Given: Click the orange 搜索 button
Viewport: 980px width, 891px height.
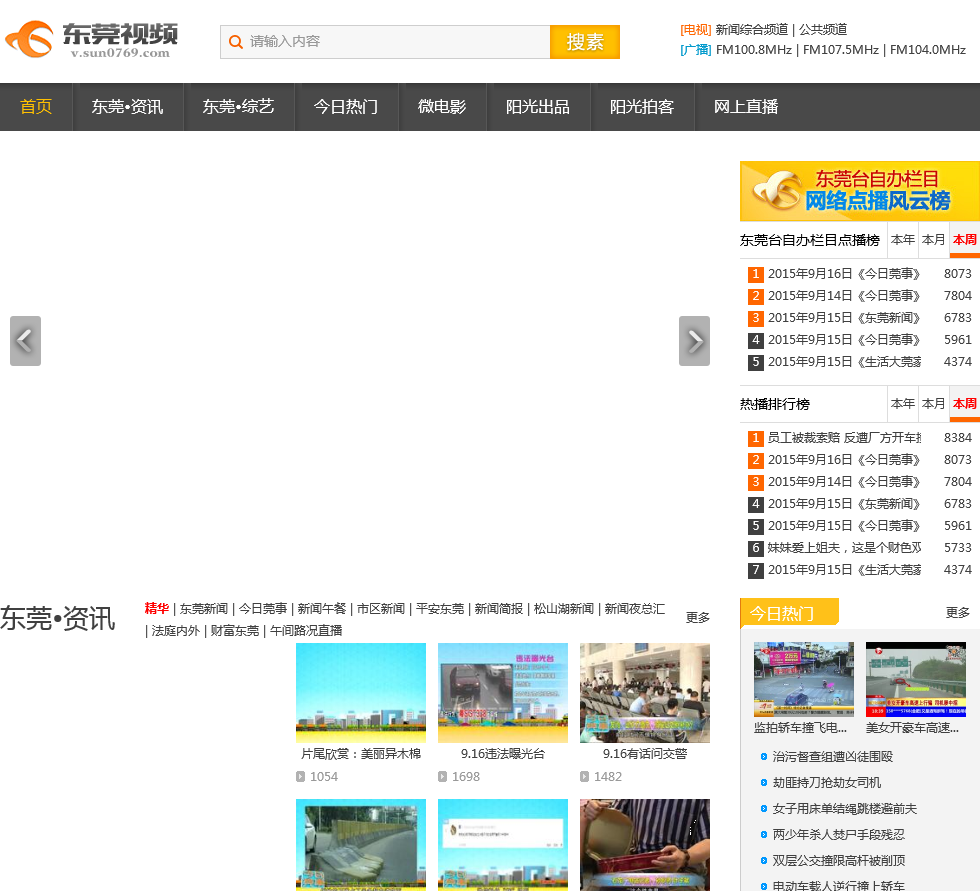Looking at the screenshot, I should point(585,42).
